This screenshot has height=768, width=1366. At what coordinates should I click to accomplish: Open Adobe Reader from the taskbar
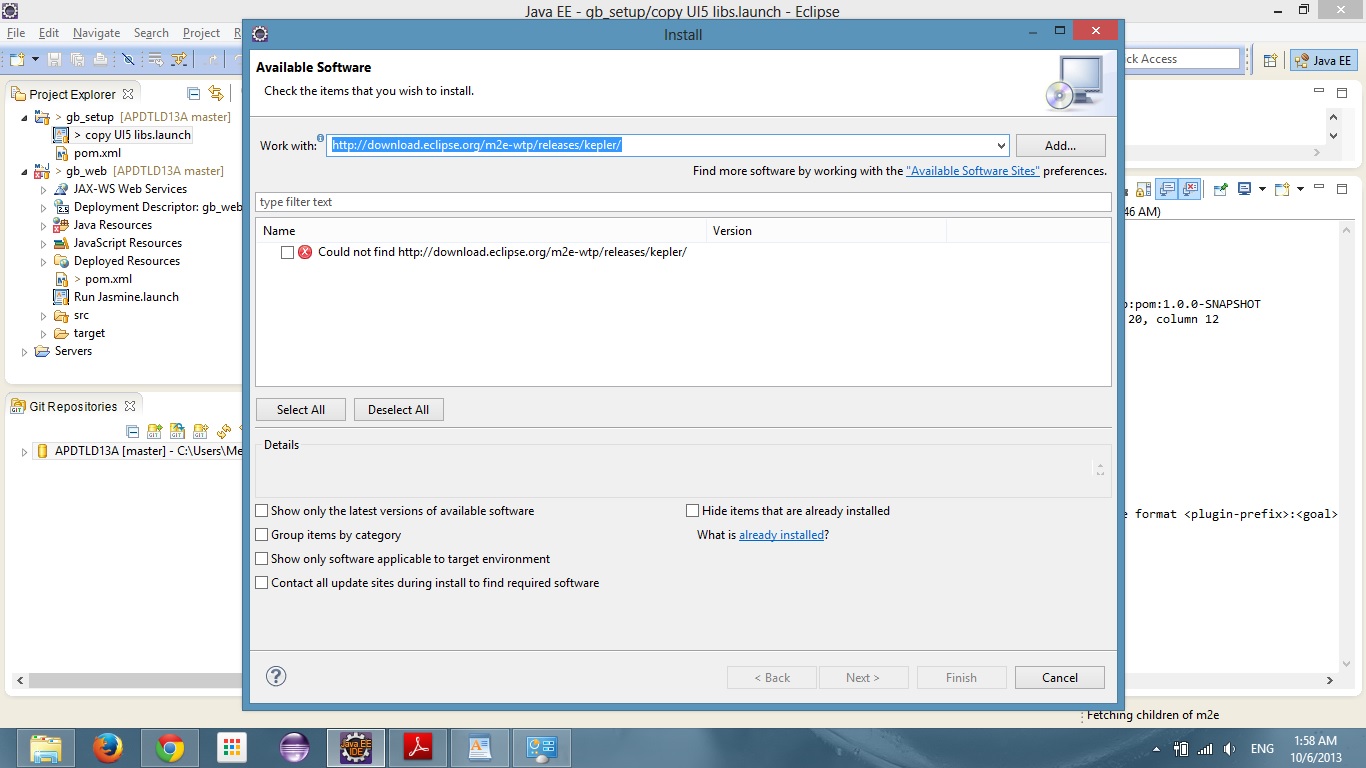click(417, 748)
